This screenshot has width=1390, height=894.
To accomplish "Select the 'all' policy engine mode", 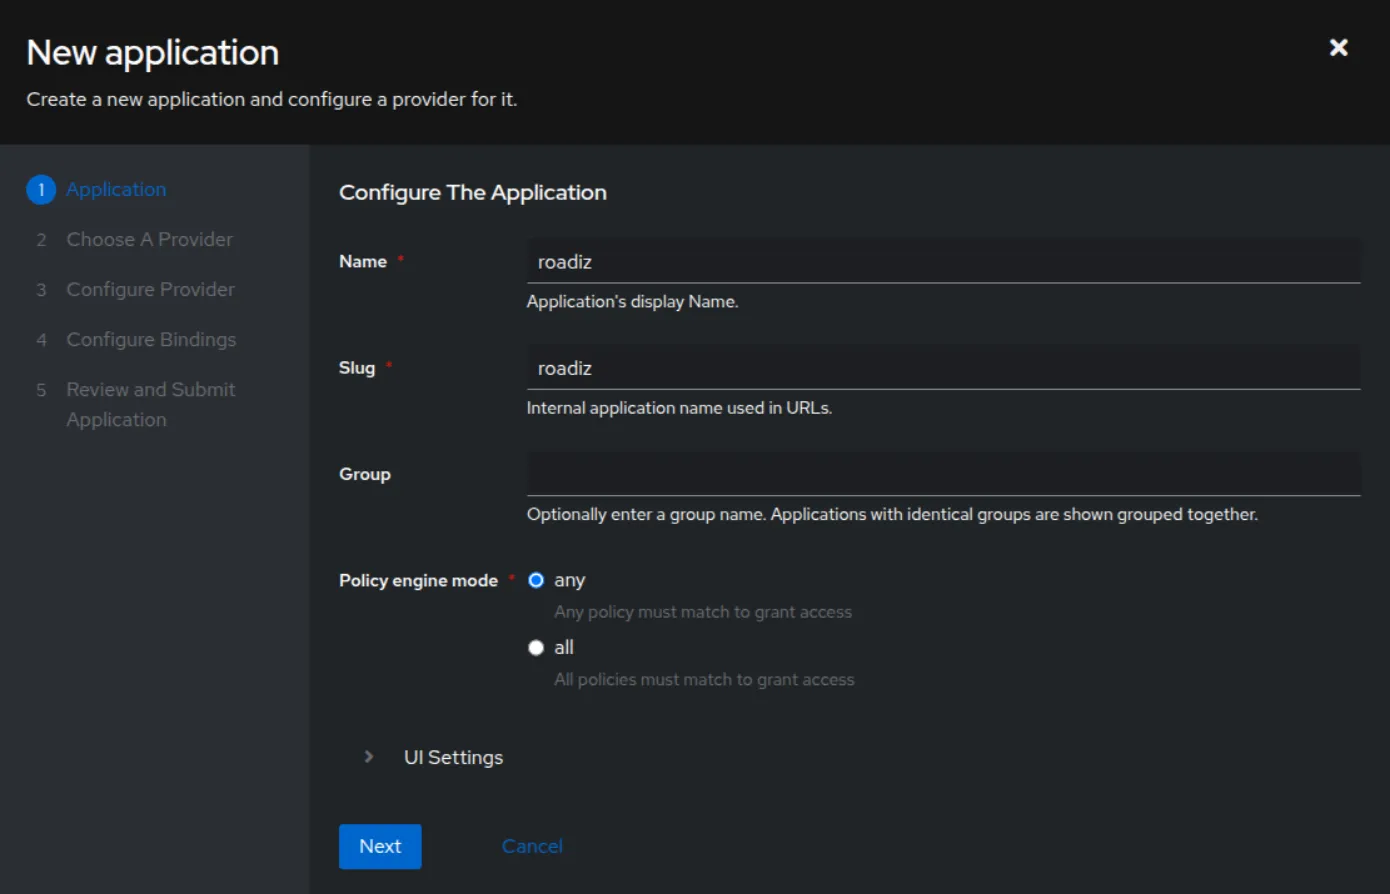I will click(x=536, y=648).
